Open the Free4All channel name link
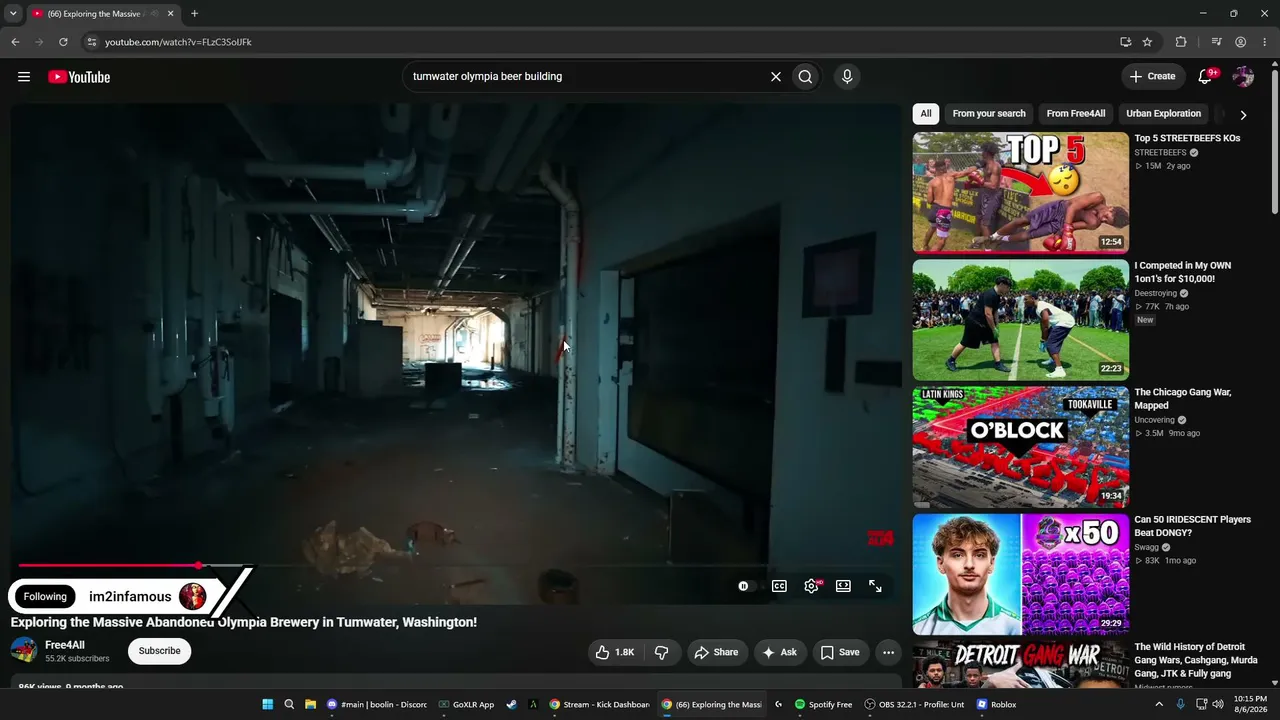Viewport: 1280px width, 720px height. [x=65, y=645]
